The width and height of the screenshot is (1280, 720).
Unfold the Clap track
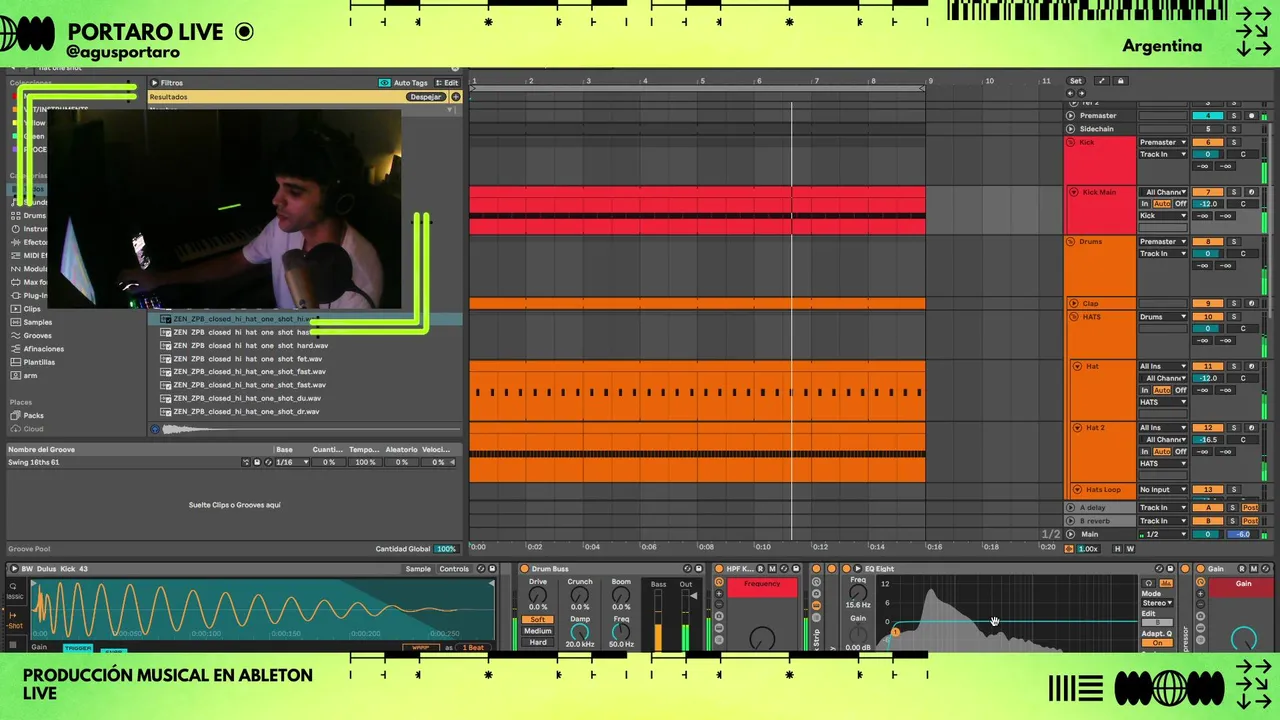click(1075, 304)
